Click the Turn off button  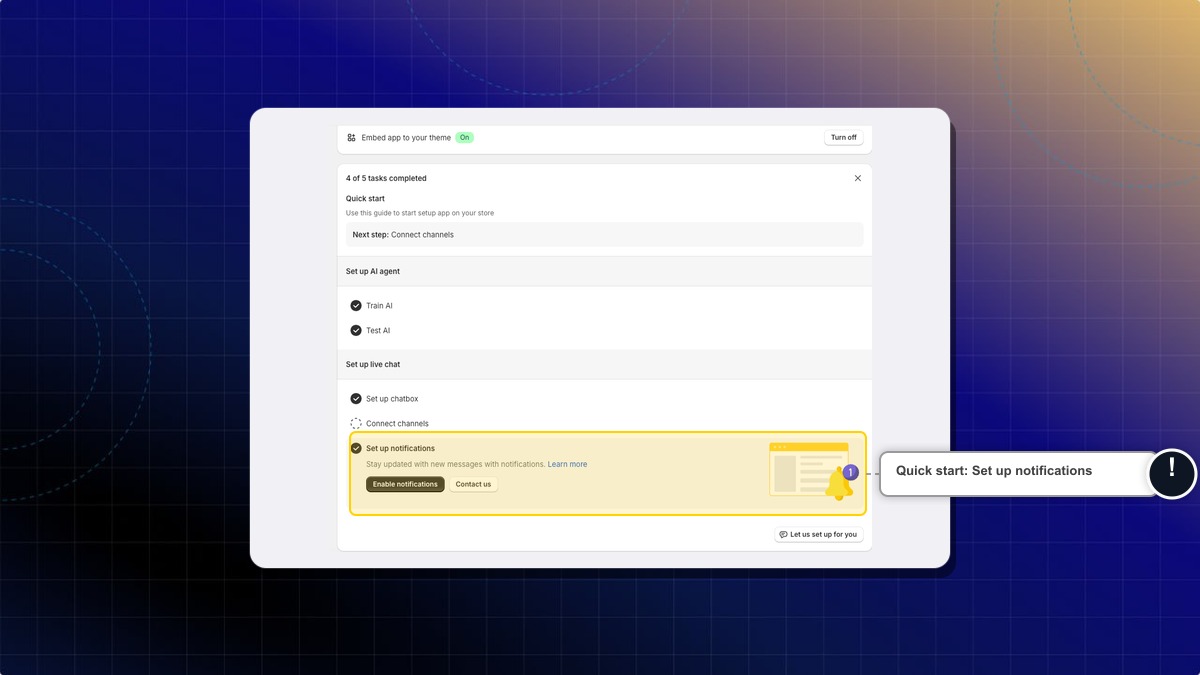(844, 137)
